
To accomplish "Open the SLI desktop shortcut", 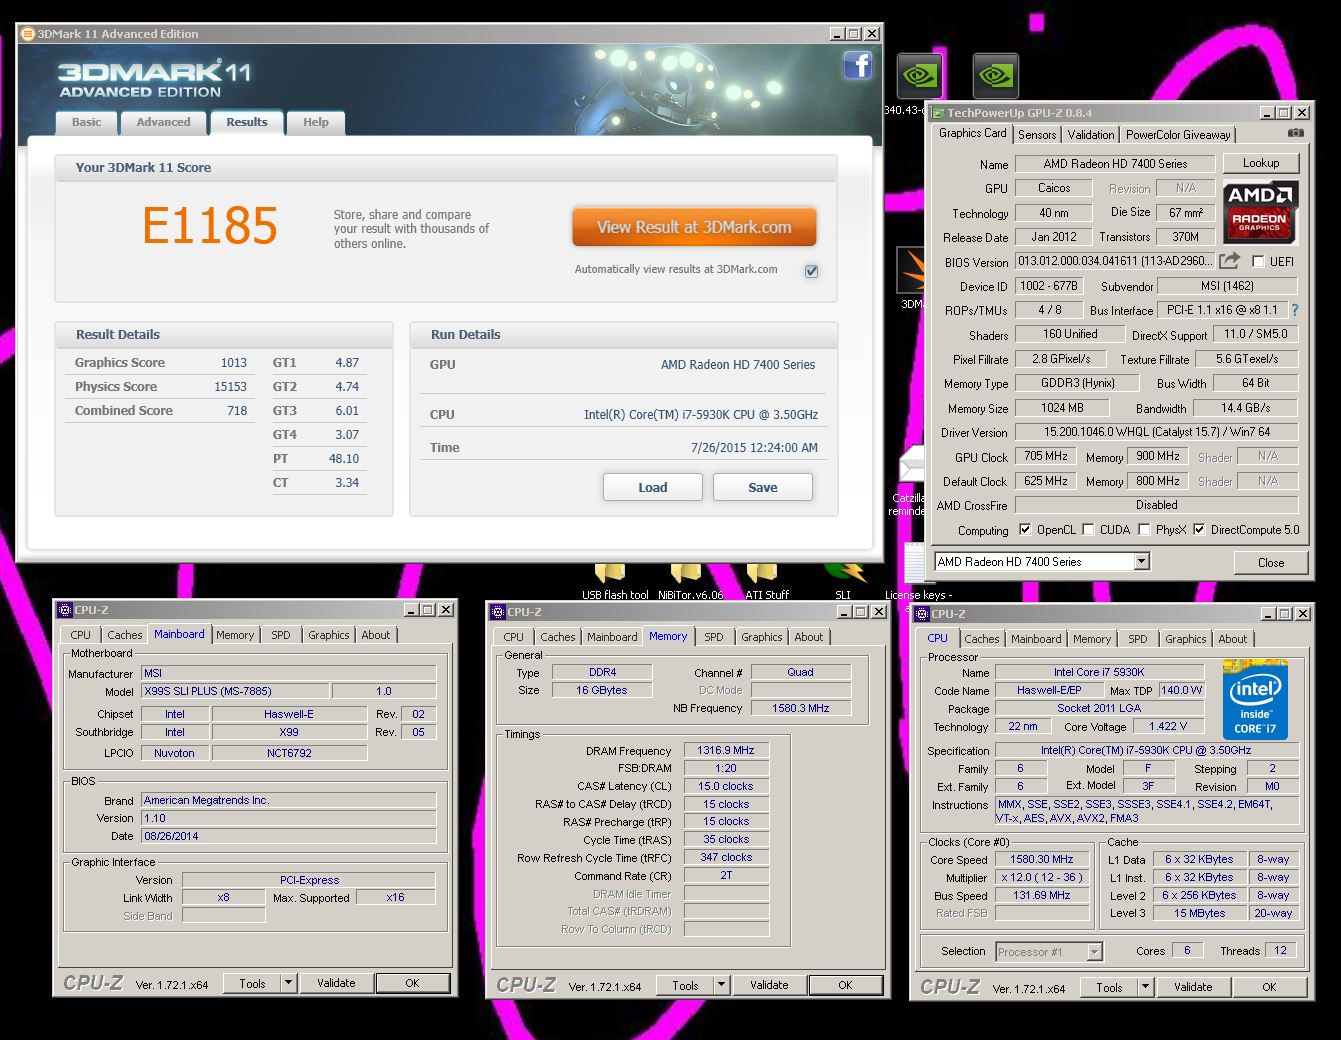I will (x=845, y=572).
